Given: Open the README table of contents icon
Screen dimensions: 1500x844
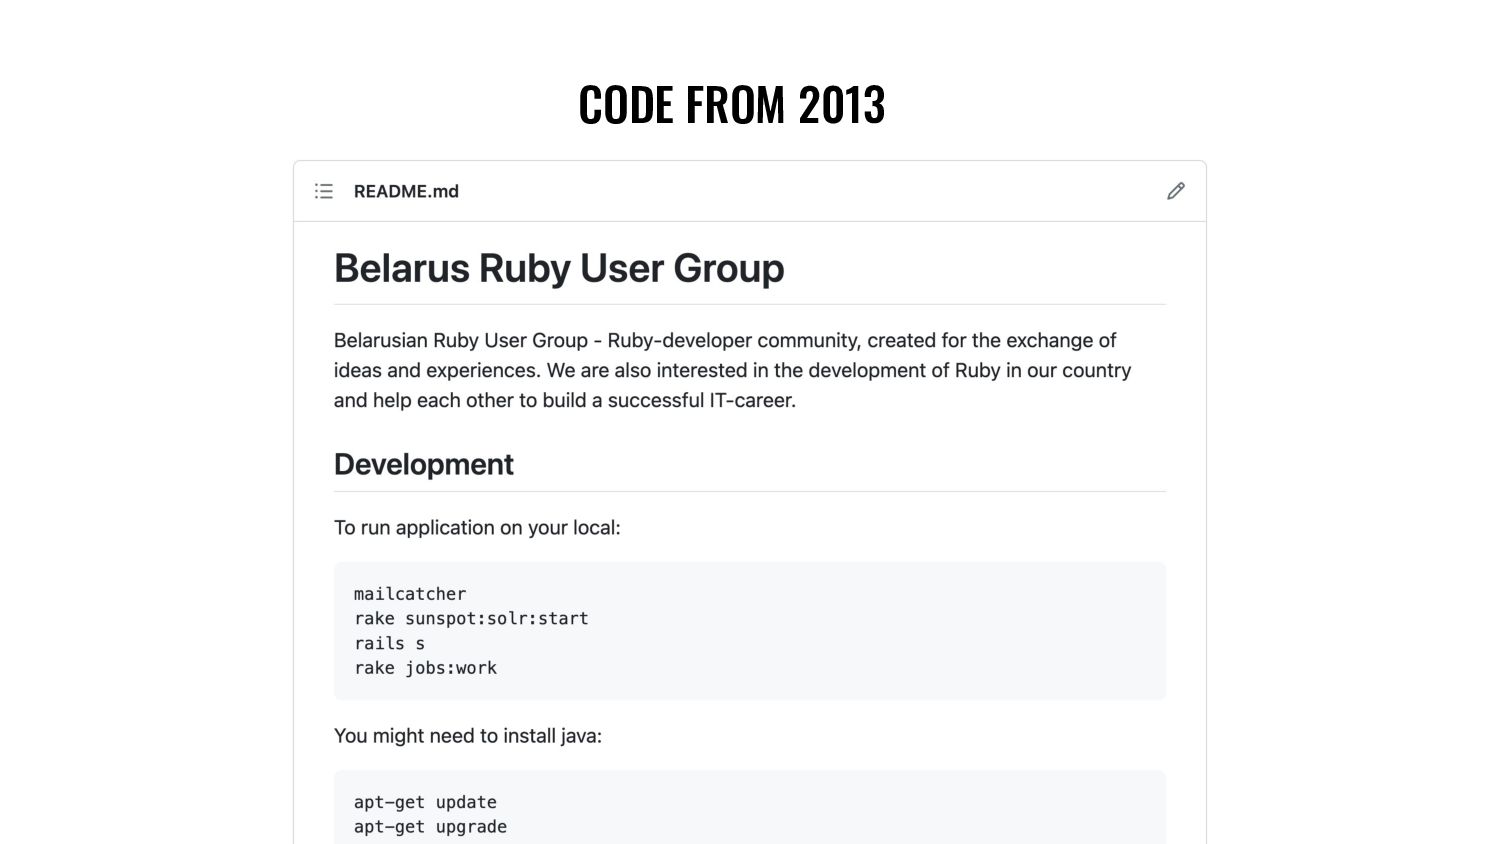Looking at the screenshot, I should click(323, 191).
